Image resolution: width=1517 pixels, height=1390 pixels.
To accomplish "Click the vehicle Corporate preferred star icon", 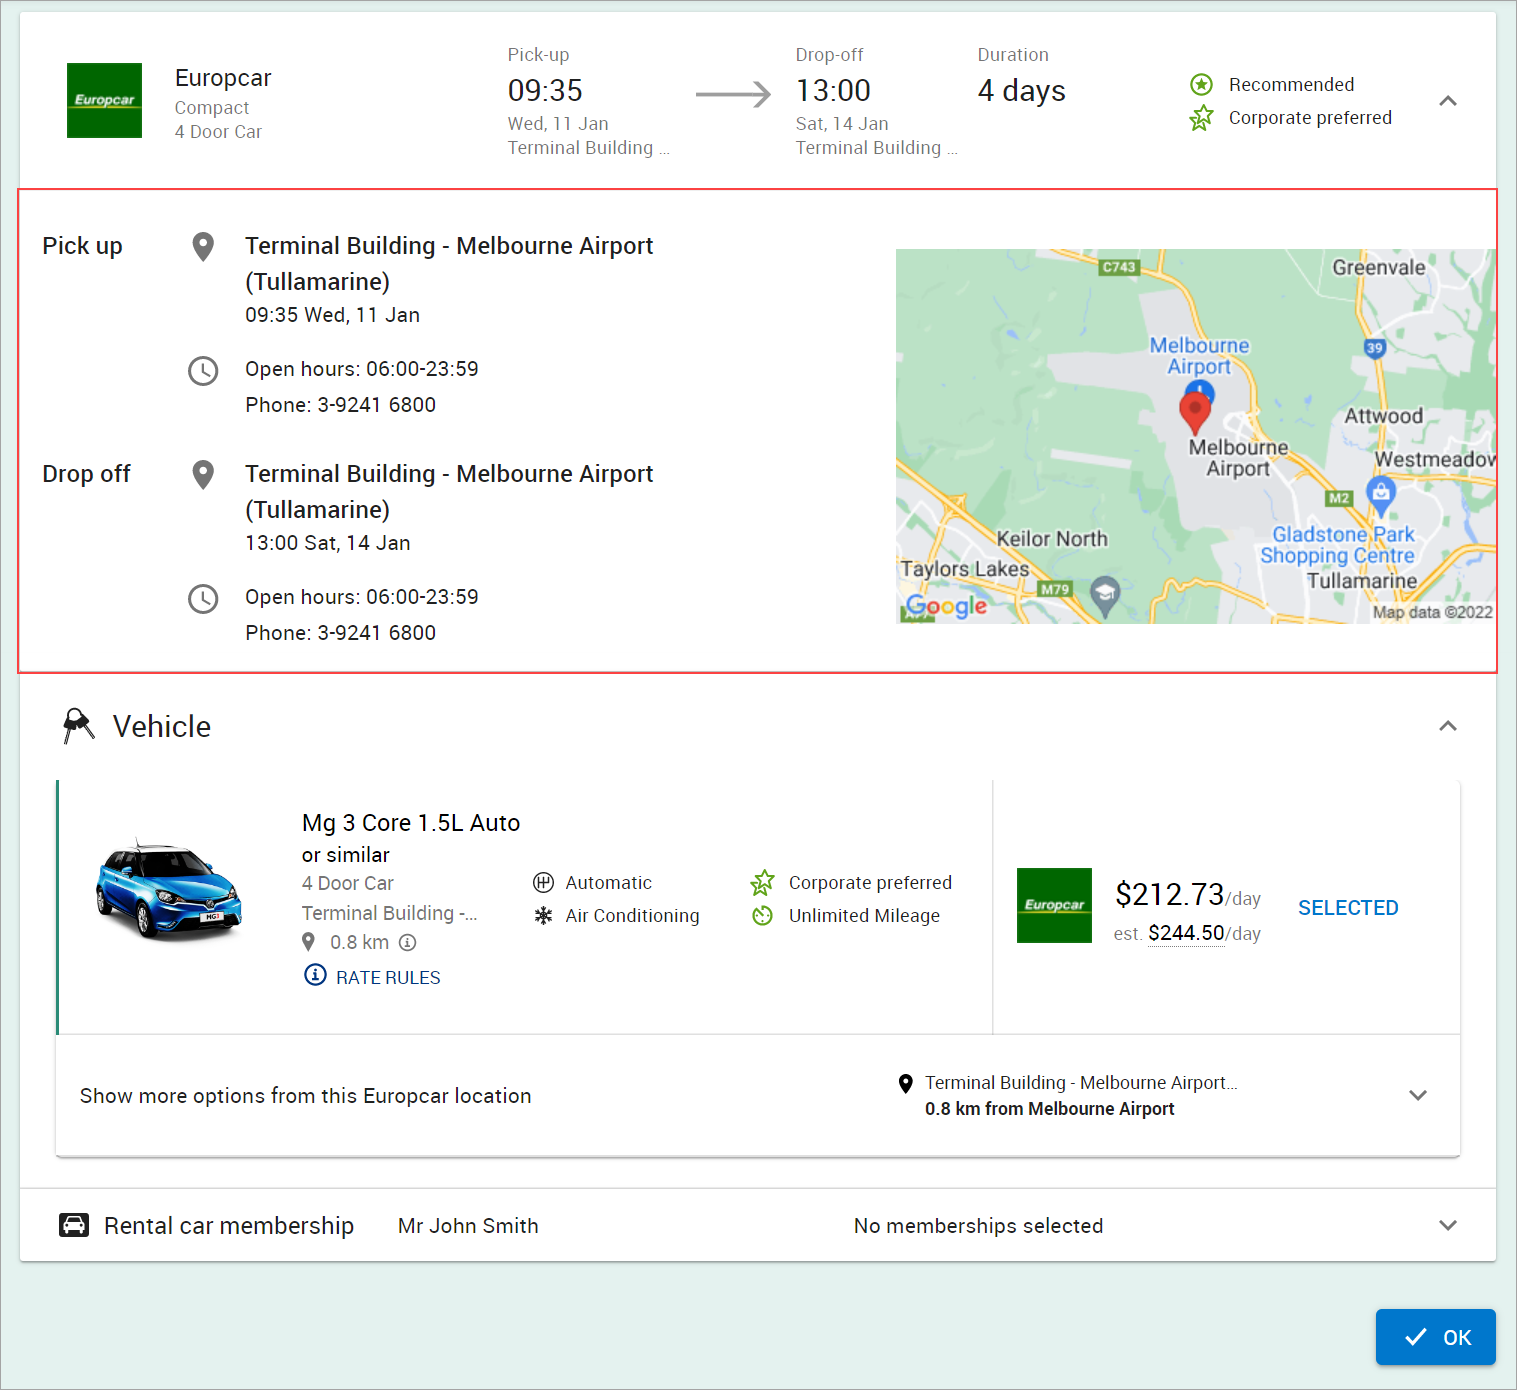I will click(762, 882).
